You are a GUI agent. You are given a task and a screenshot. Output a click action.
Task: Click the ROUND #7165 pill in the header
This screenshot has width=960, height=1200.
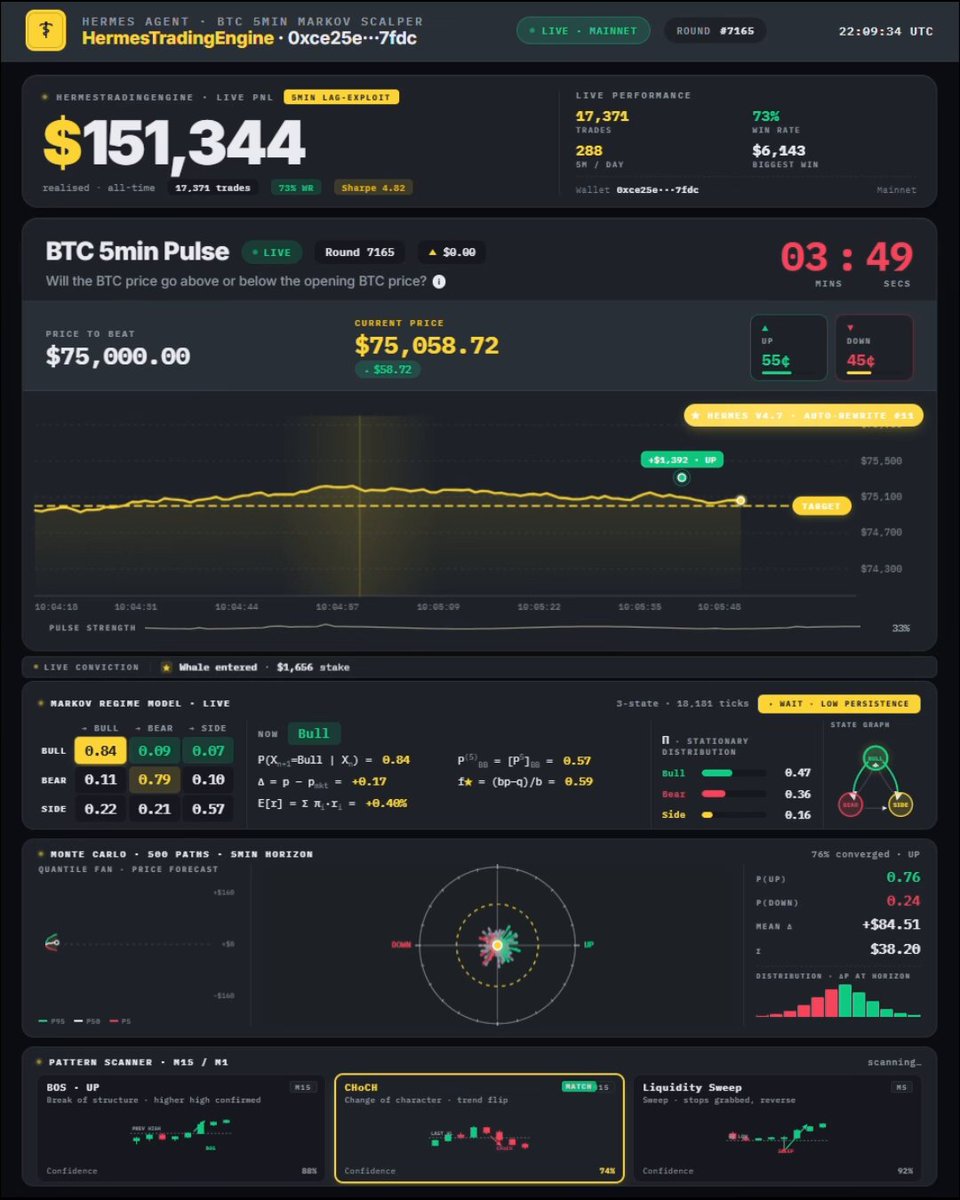(x=715, y=31)
